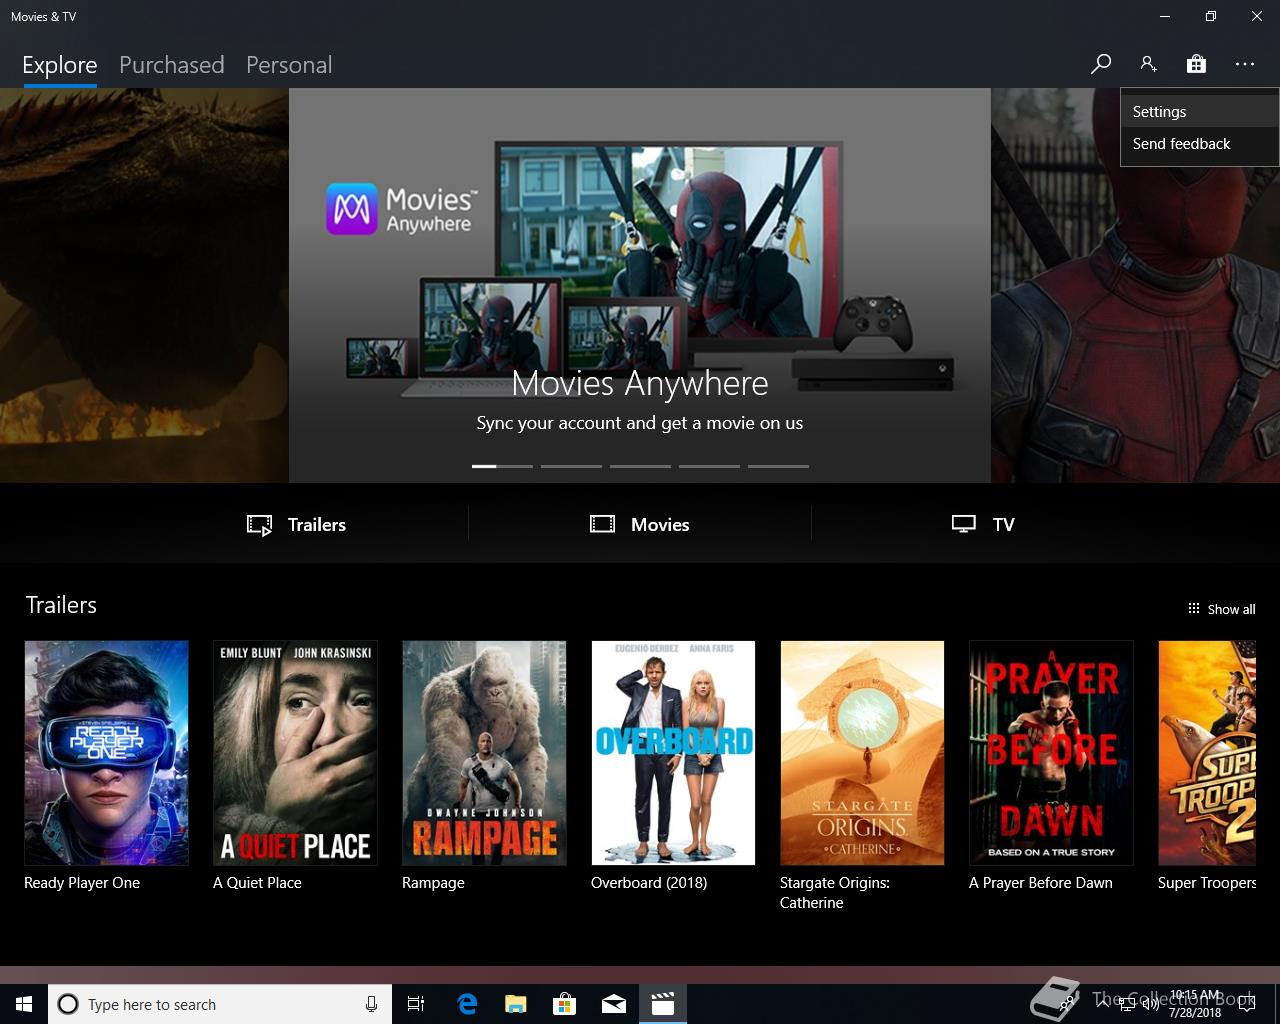Switch to the Explore tab

(60, 65)
